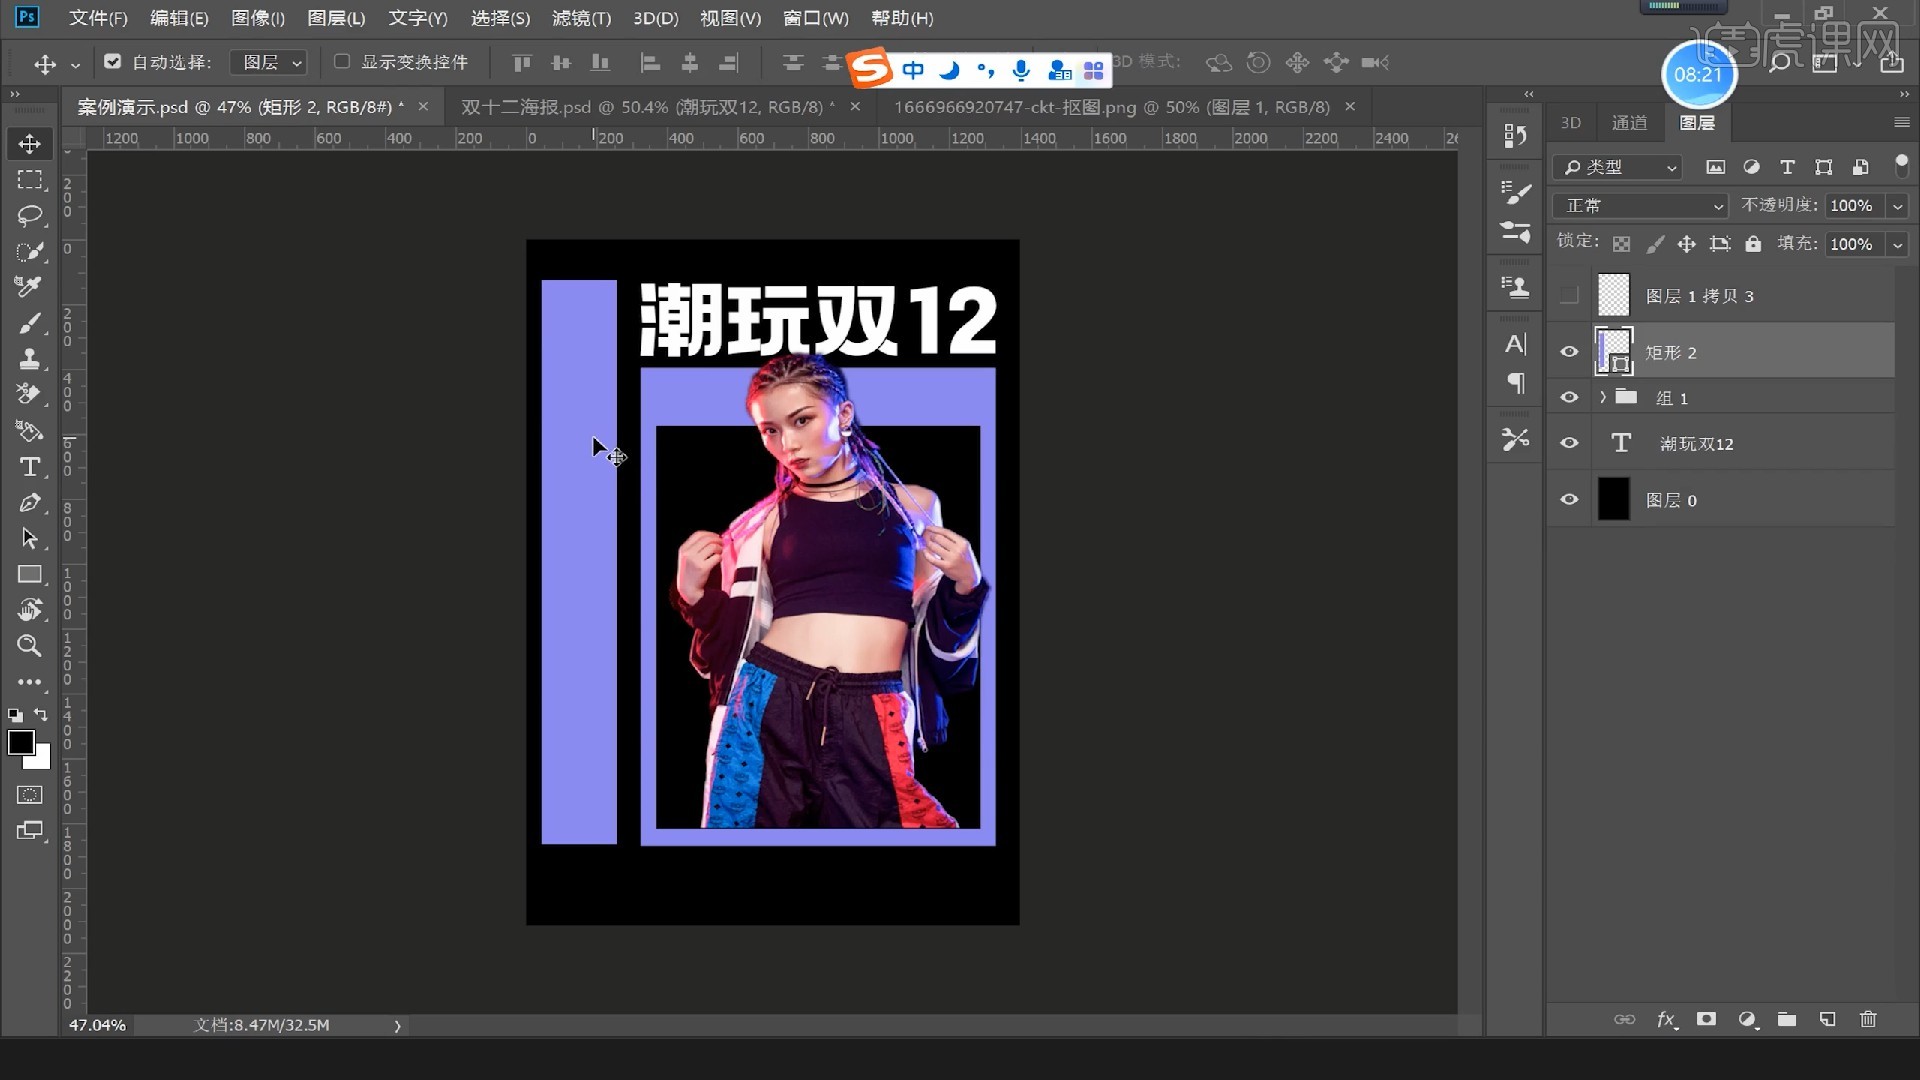
Task: Open the fill slider dropdown arrow
Action: click(x=1897, y=244)
